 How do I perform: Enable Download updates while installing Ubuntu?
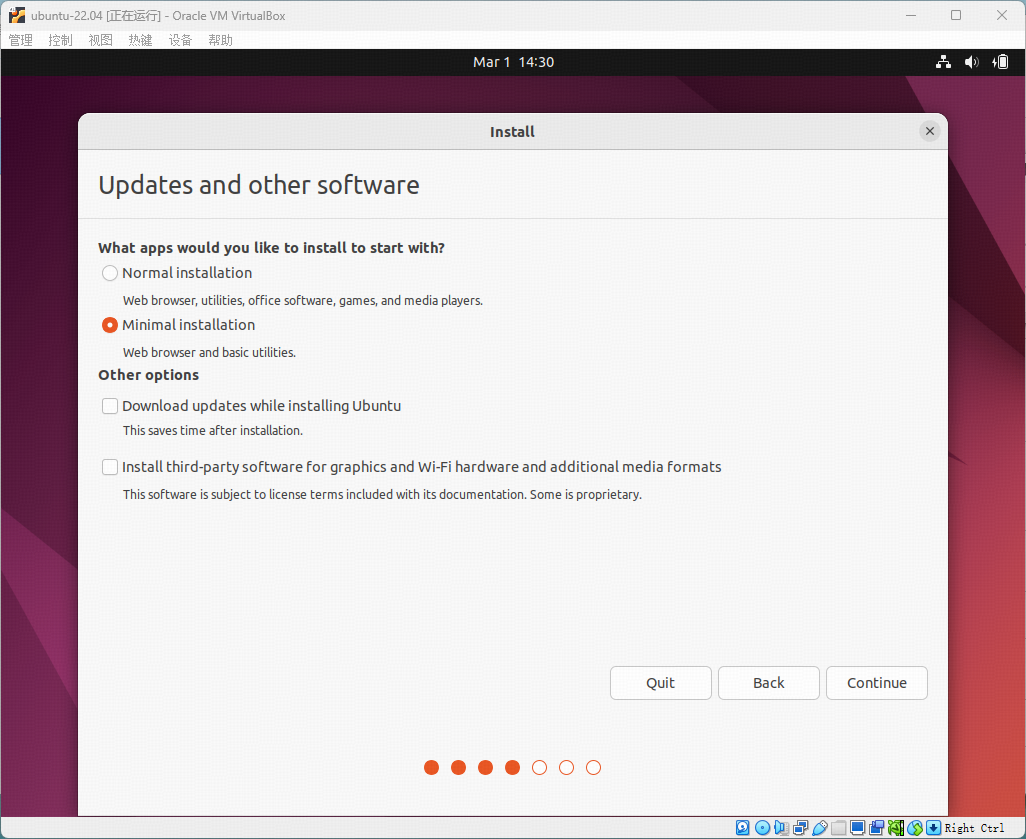tap(110, 406)
